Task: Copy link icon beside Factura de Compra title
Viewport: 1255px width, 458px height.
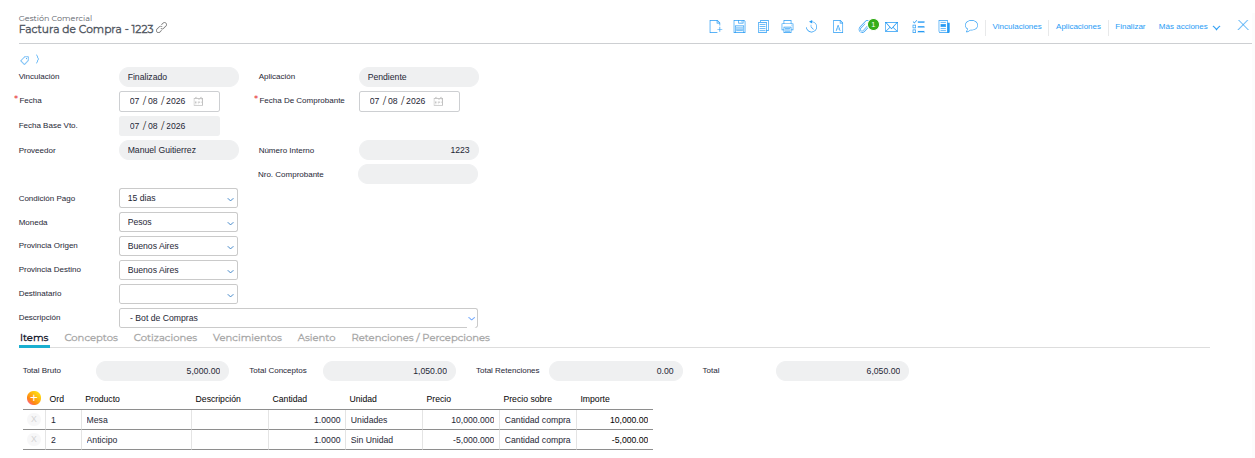Action: (x=162, y=28)
